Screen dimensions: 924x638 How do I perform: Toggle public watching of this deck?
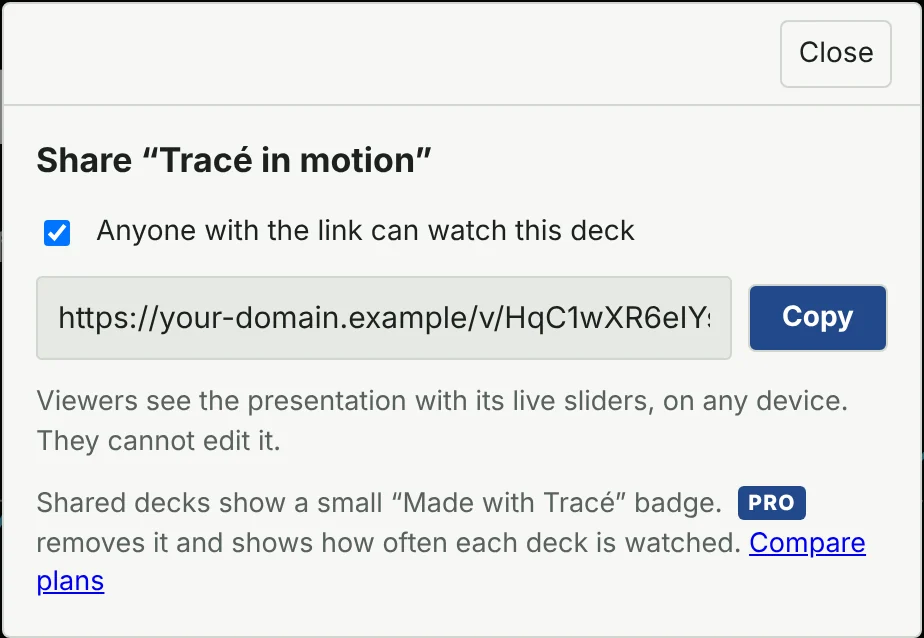(x=57, y=233)
